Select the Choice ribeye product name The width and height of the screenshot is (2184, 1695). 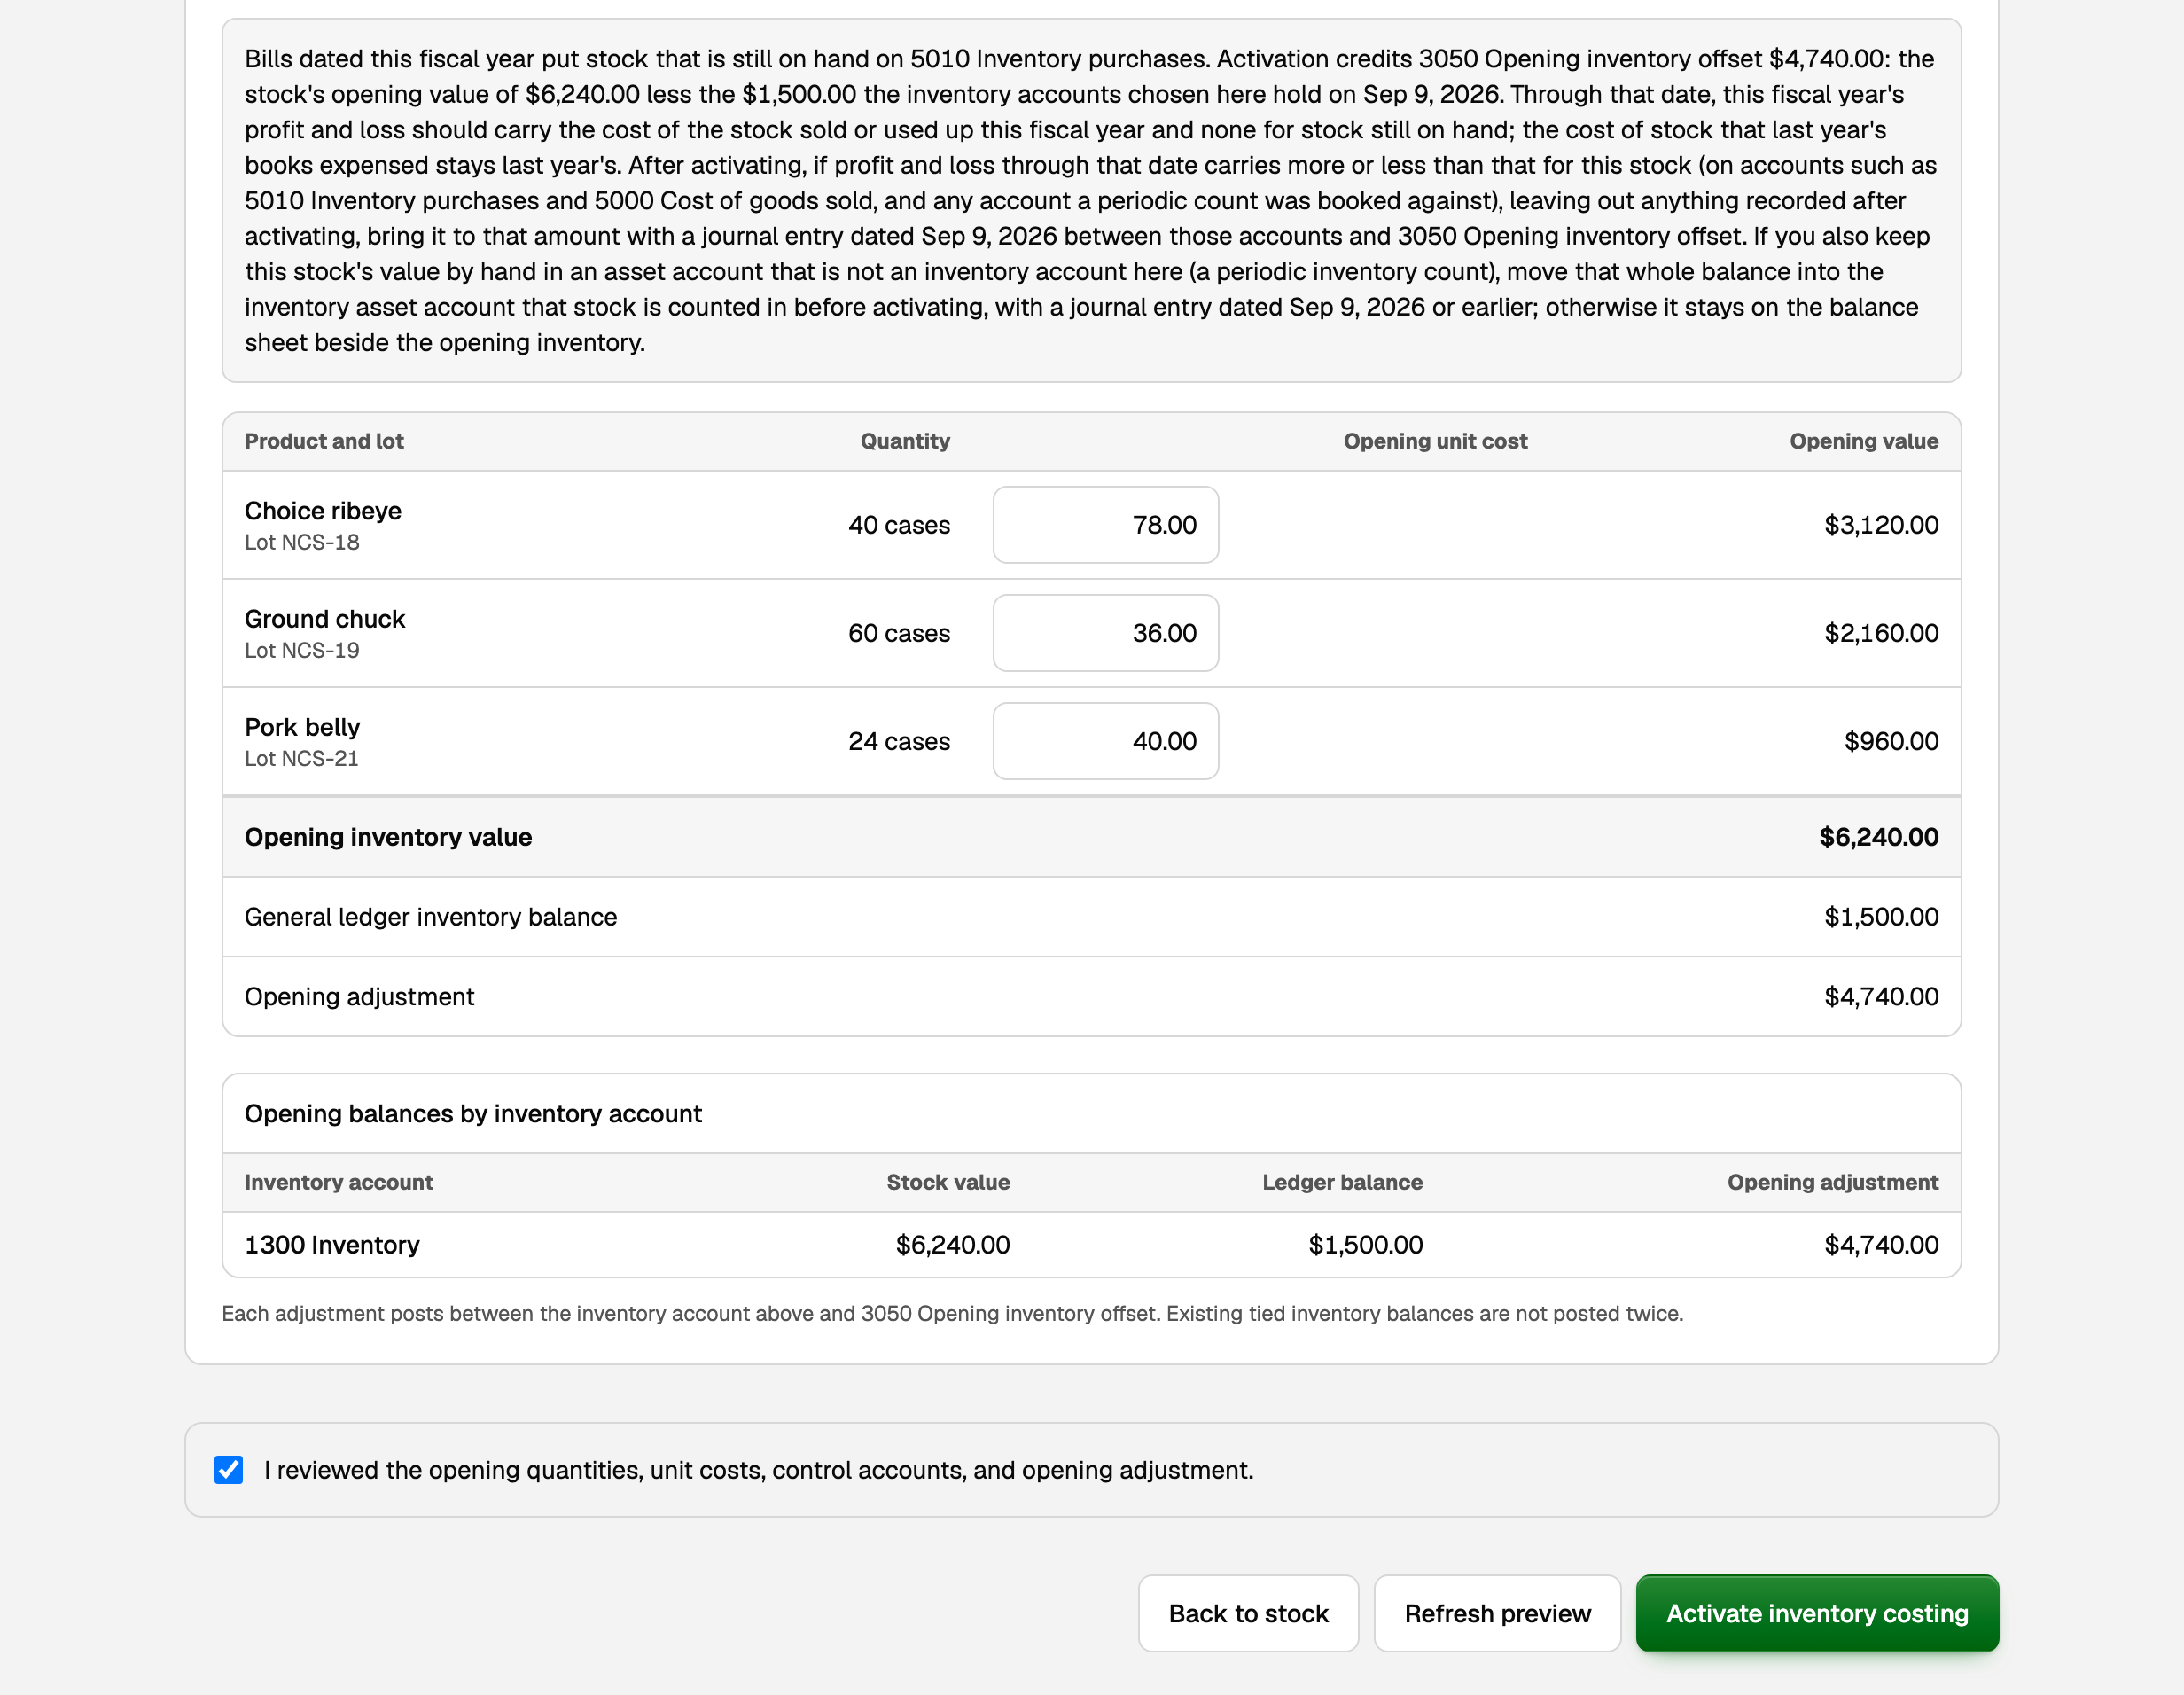coord(323,511)
